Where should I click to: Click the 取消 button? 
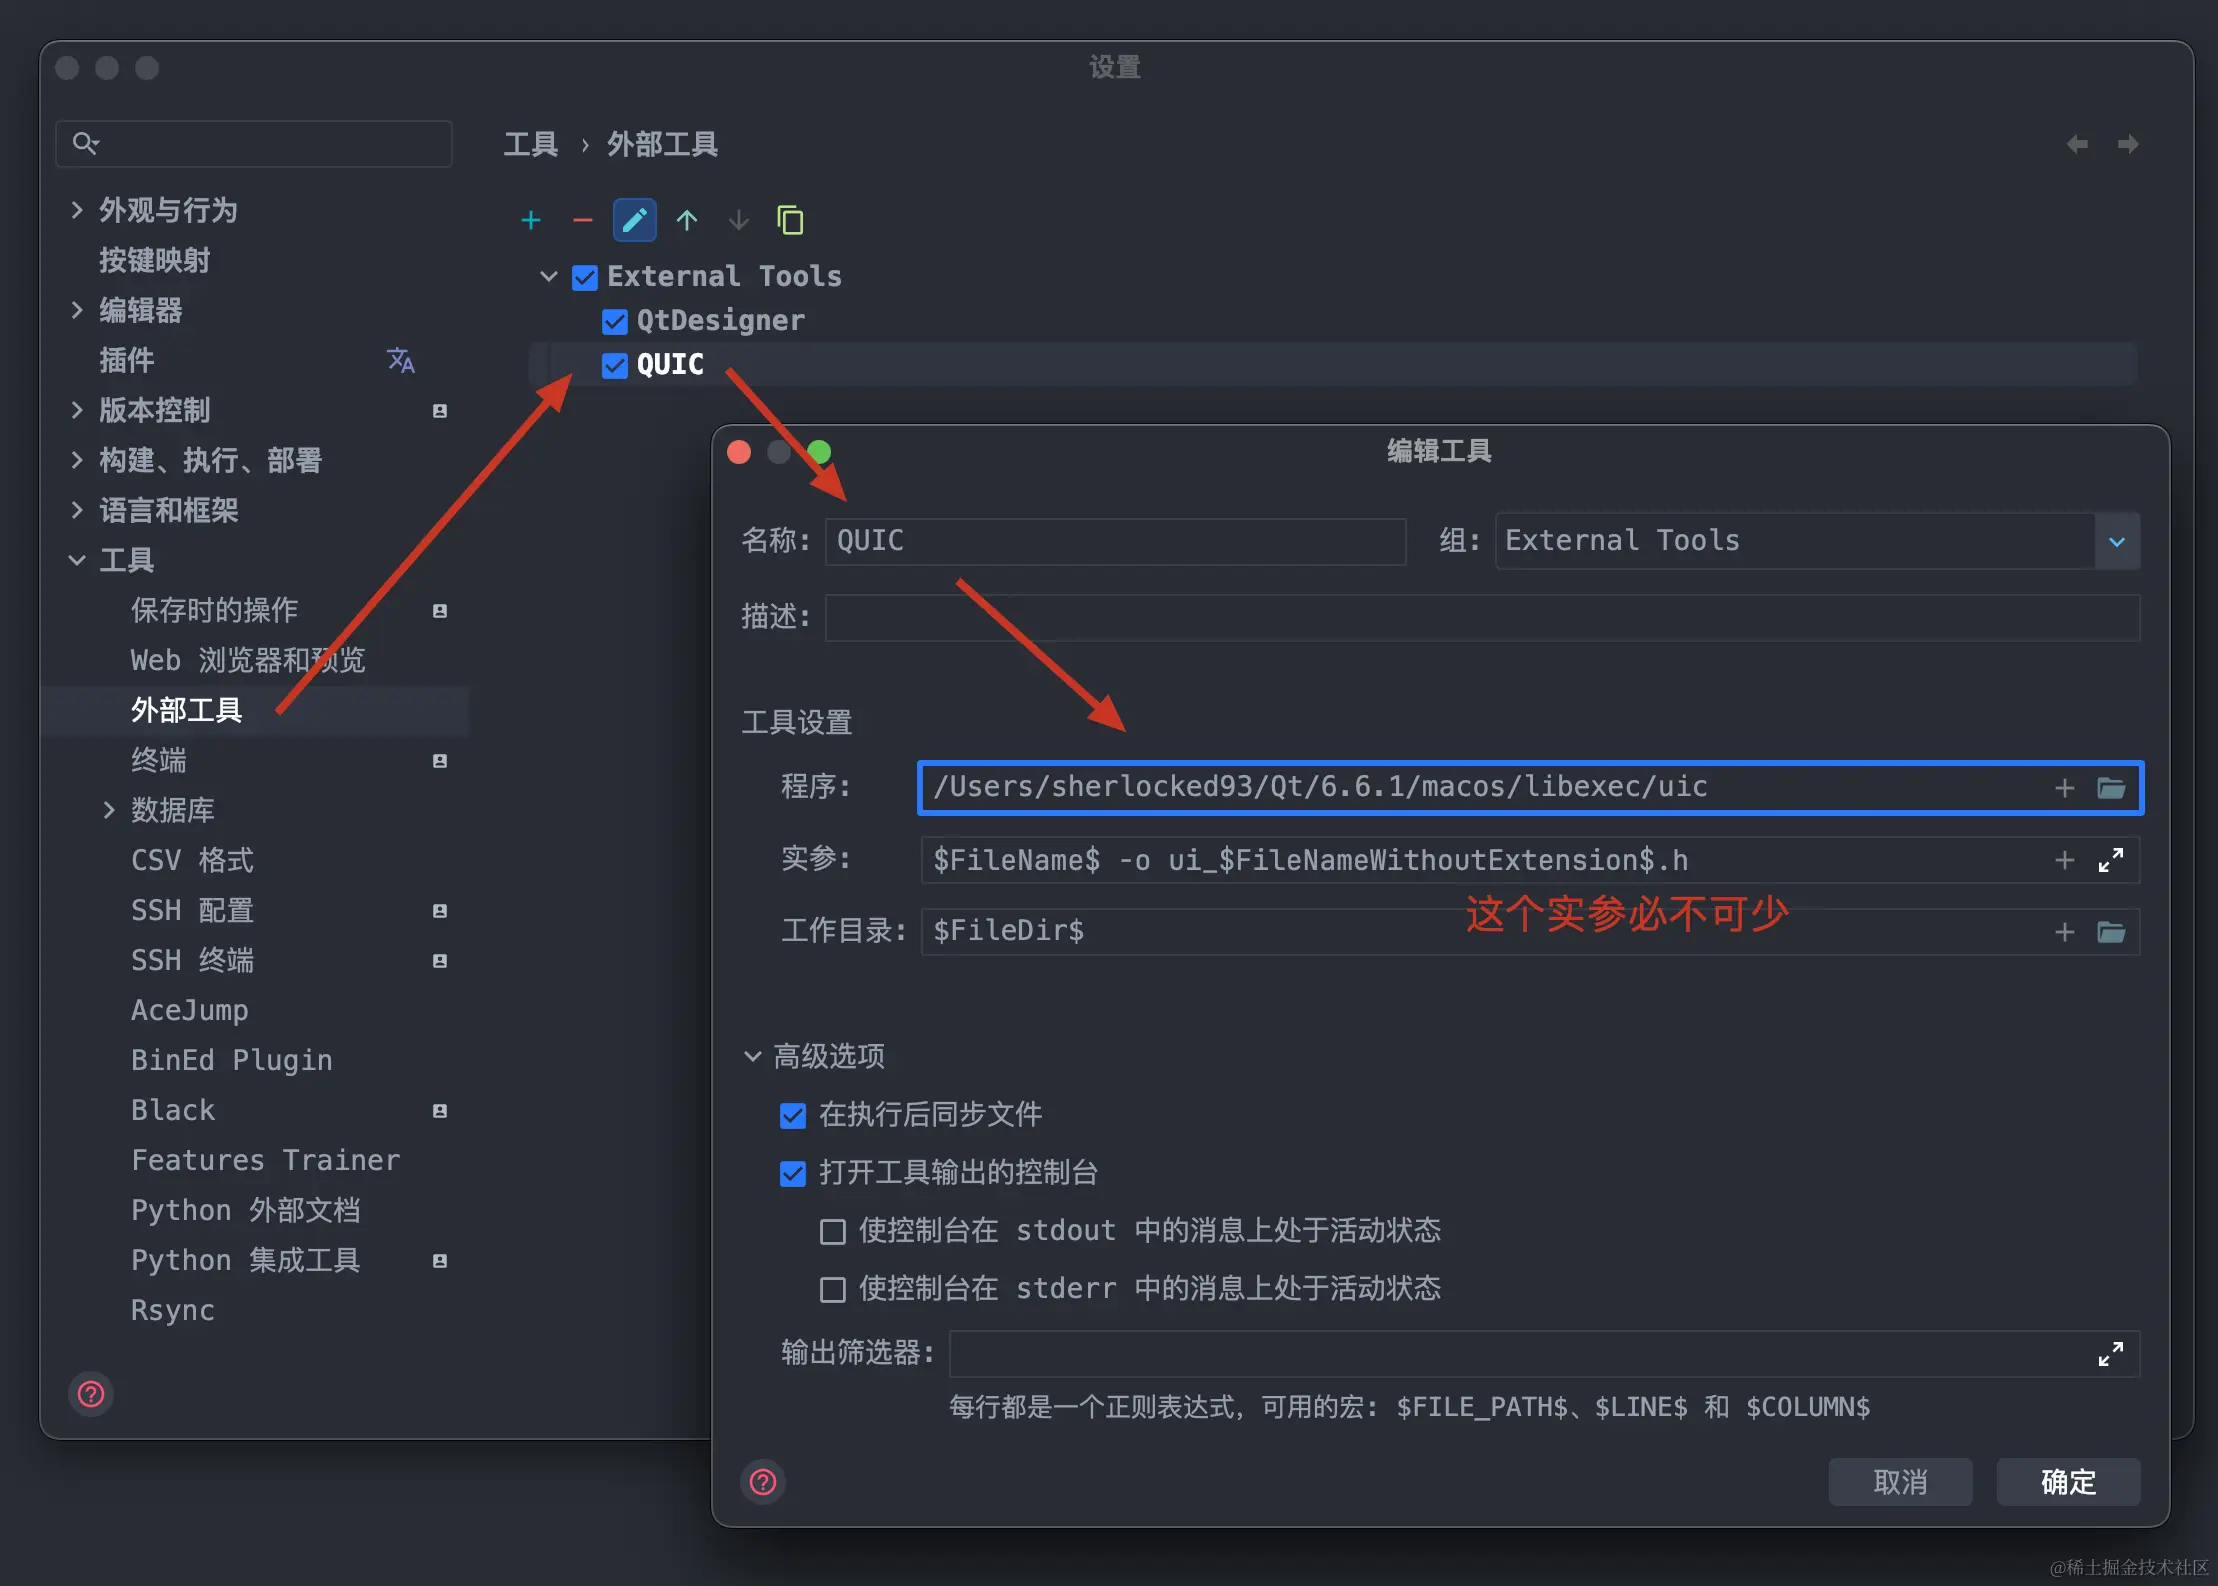coord(1900,1481)
